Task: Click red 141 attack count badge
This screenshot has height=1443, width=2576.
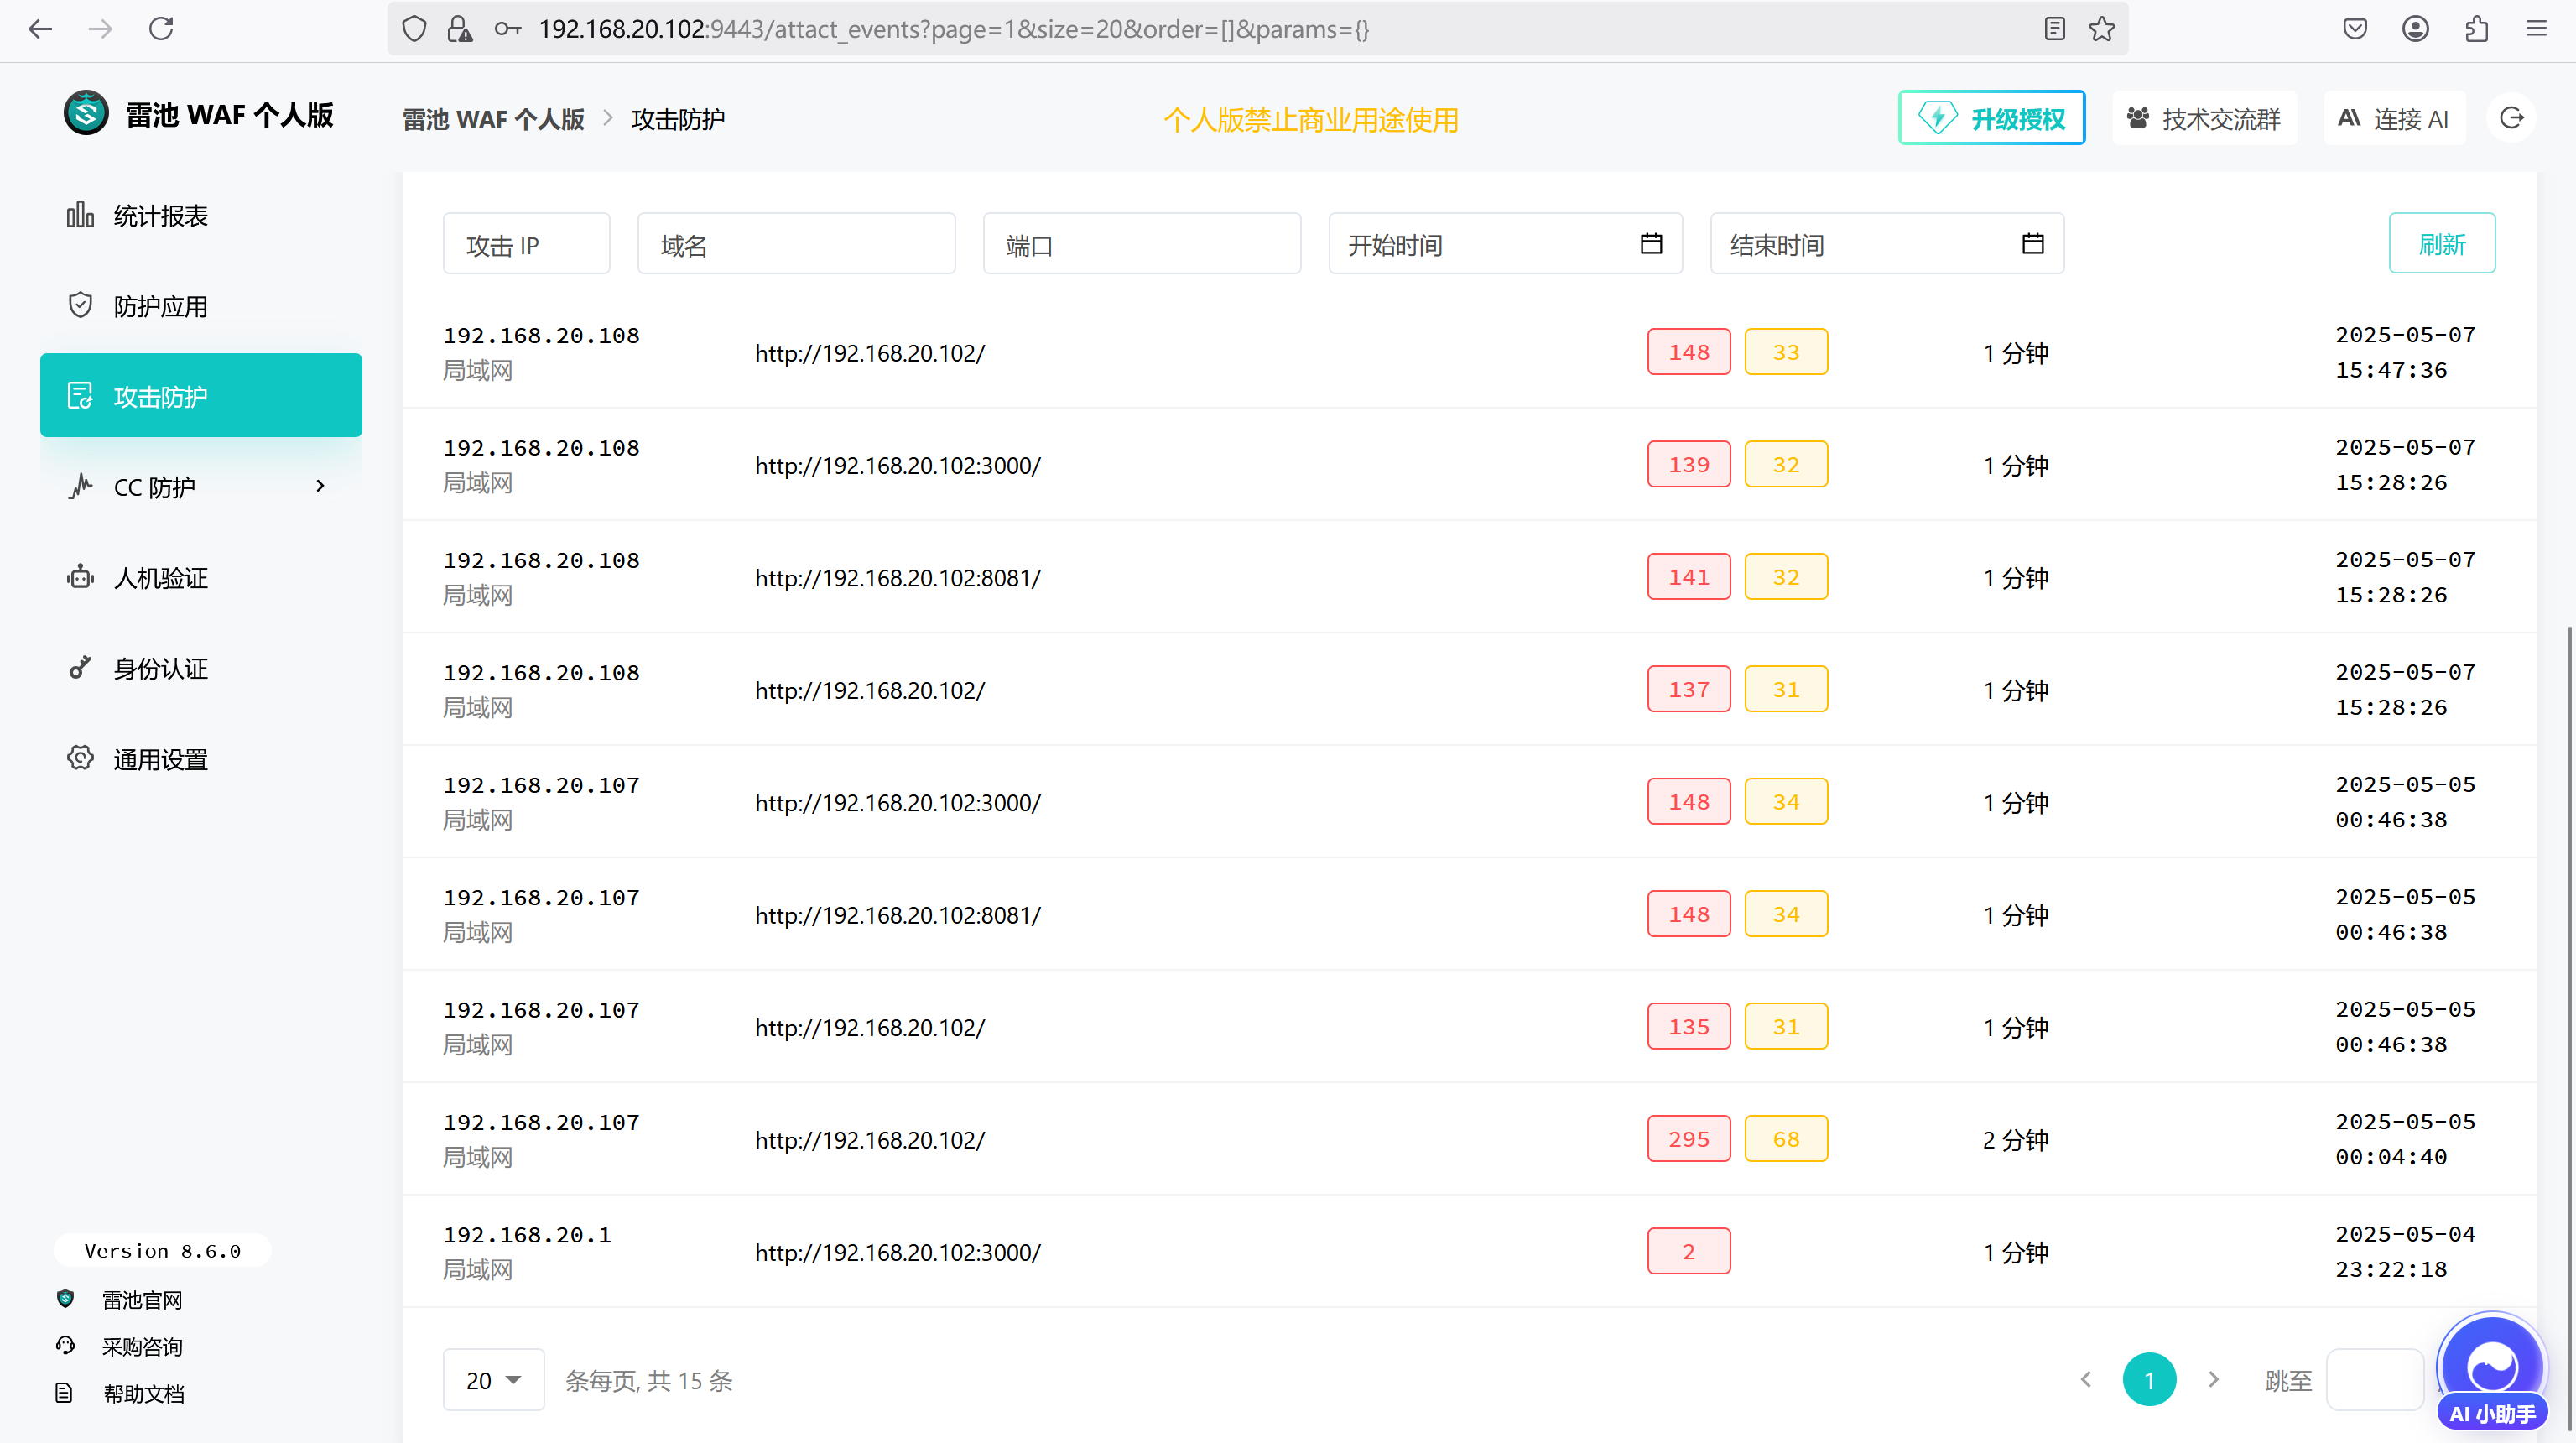Action: pyautogui.click(x=1689, y=576)
